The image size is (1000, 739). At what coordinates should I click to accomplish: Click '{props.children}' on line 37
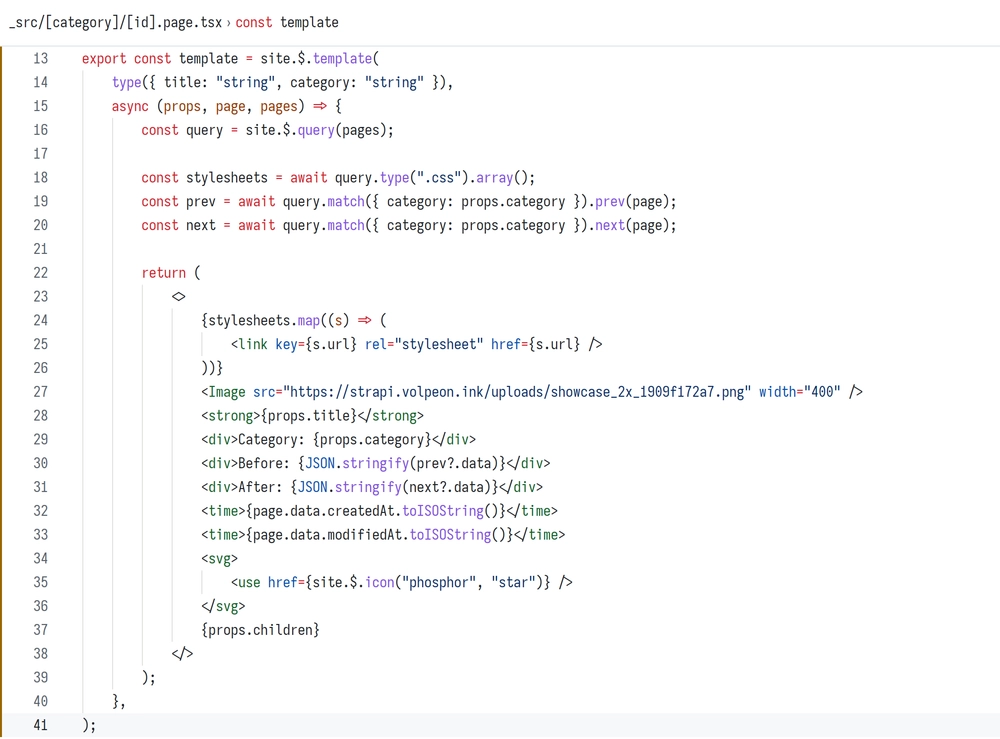(x=260, y=630)
